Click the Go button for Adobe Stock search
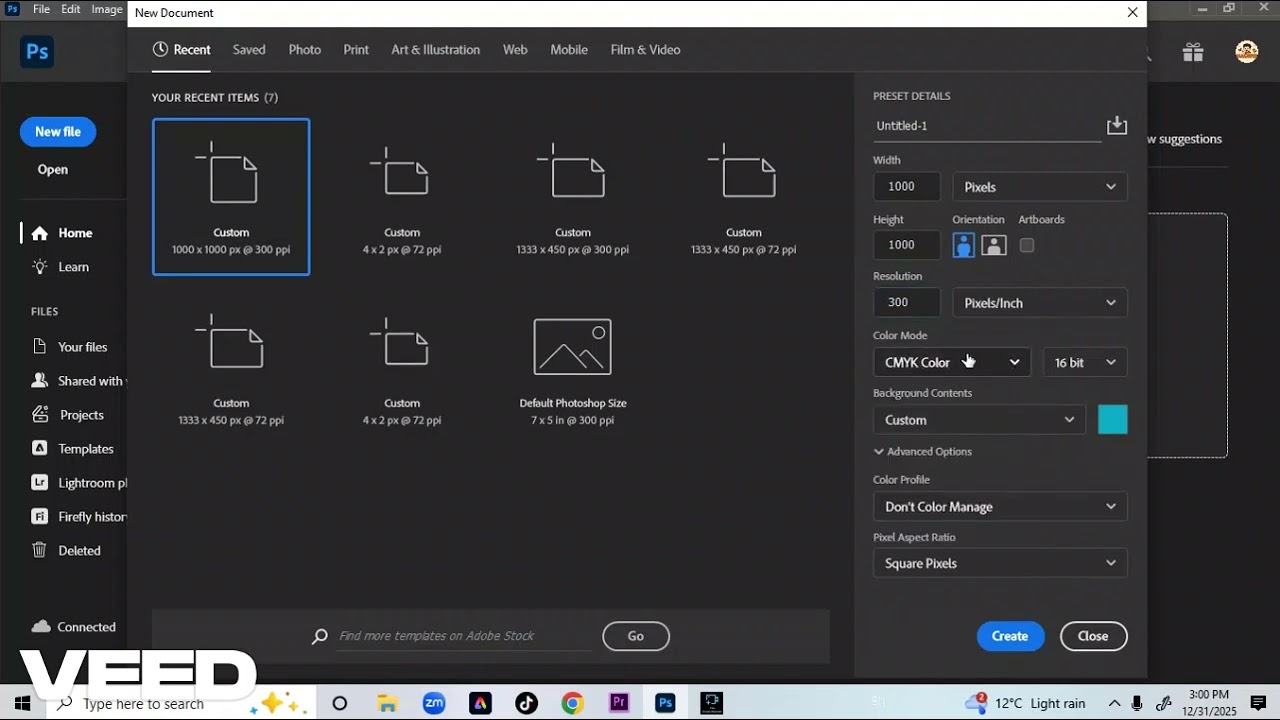Viewport: 1280px width, 720px height. click(x=636, y=636)
